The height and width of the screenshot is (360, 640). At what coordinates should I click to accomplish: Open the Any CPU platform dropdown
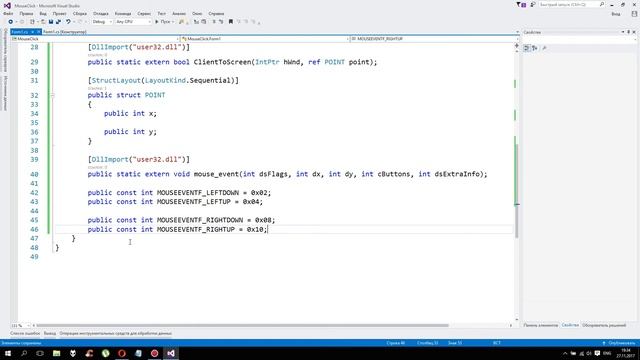[133, 22]
